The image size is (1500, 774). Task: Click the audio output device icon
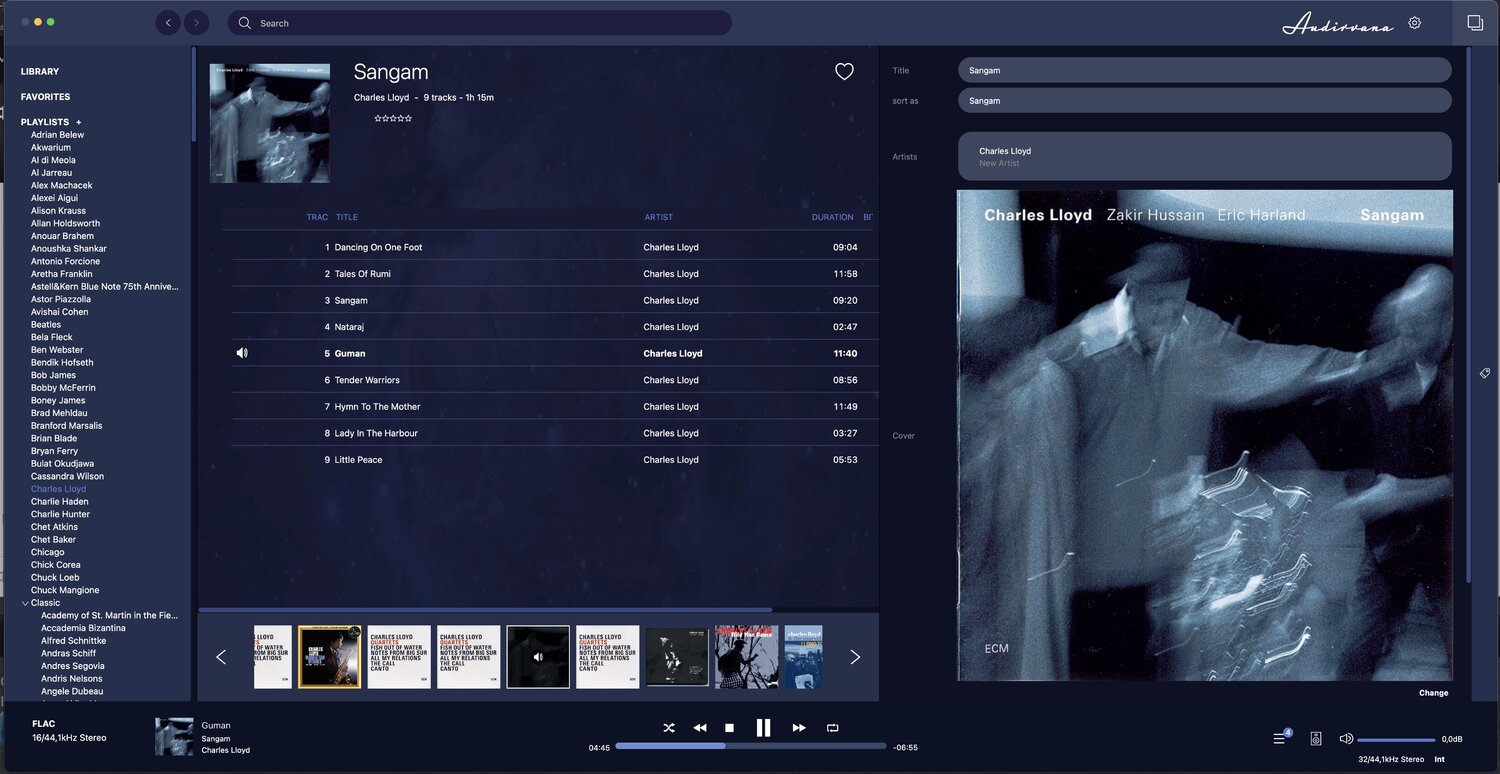(x=1316, y=738)
